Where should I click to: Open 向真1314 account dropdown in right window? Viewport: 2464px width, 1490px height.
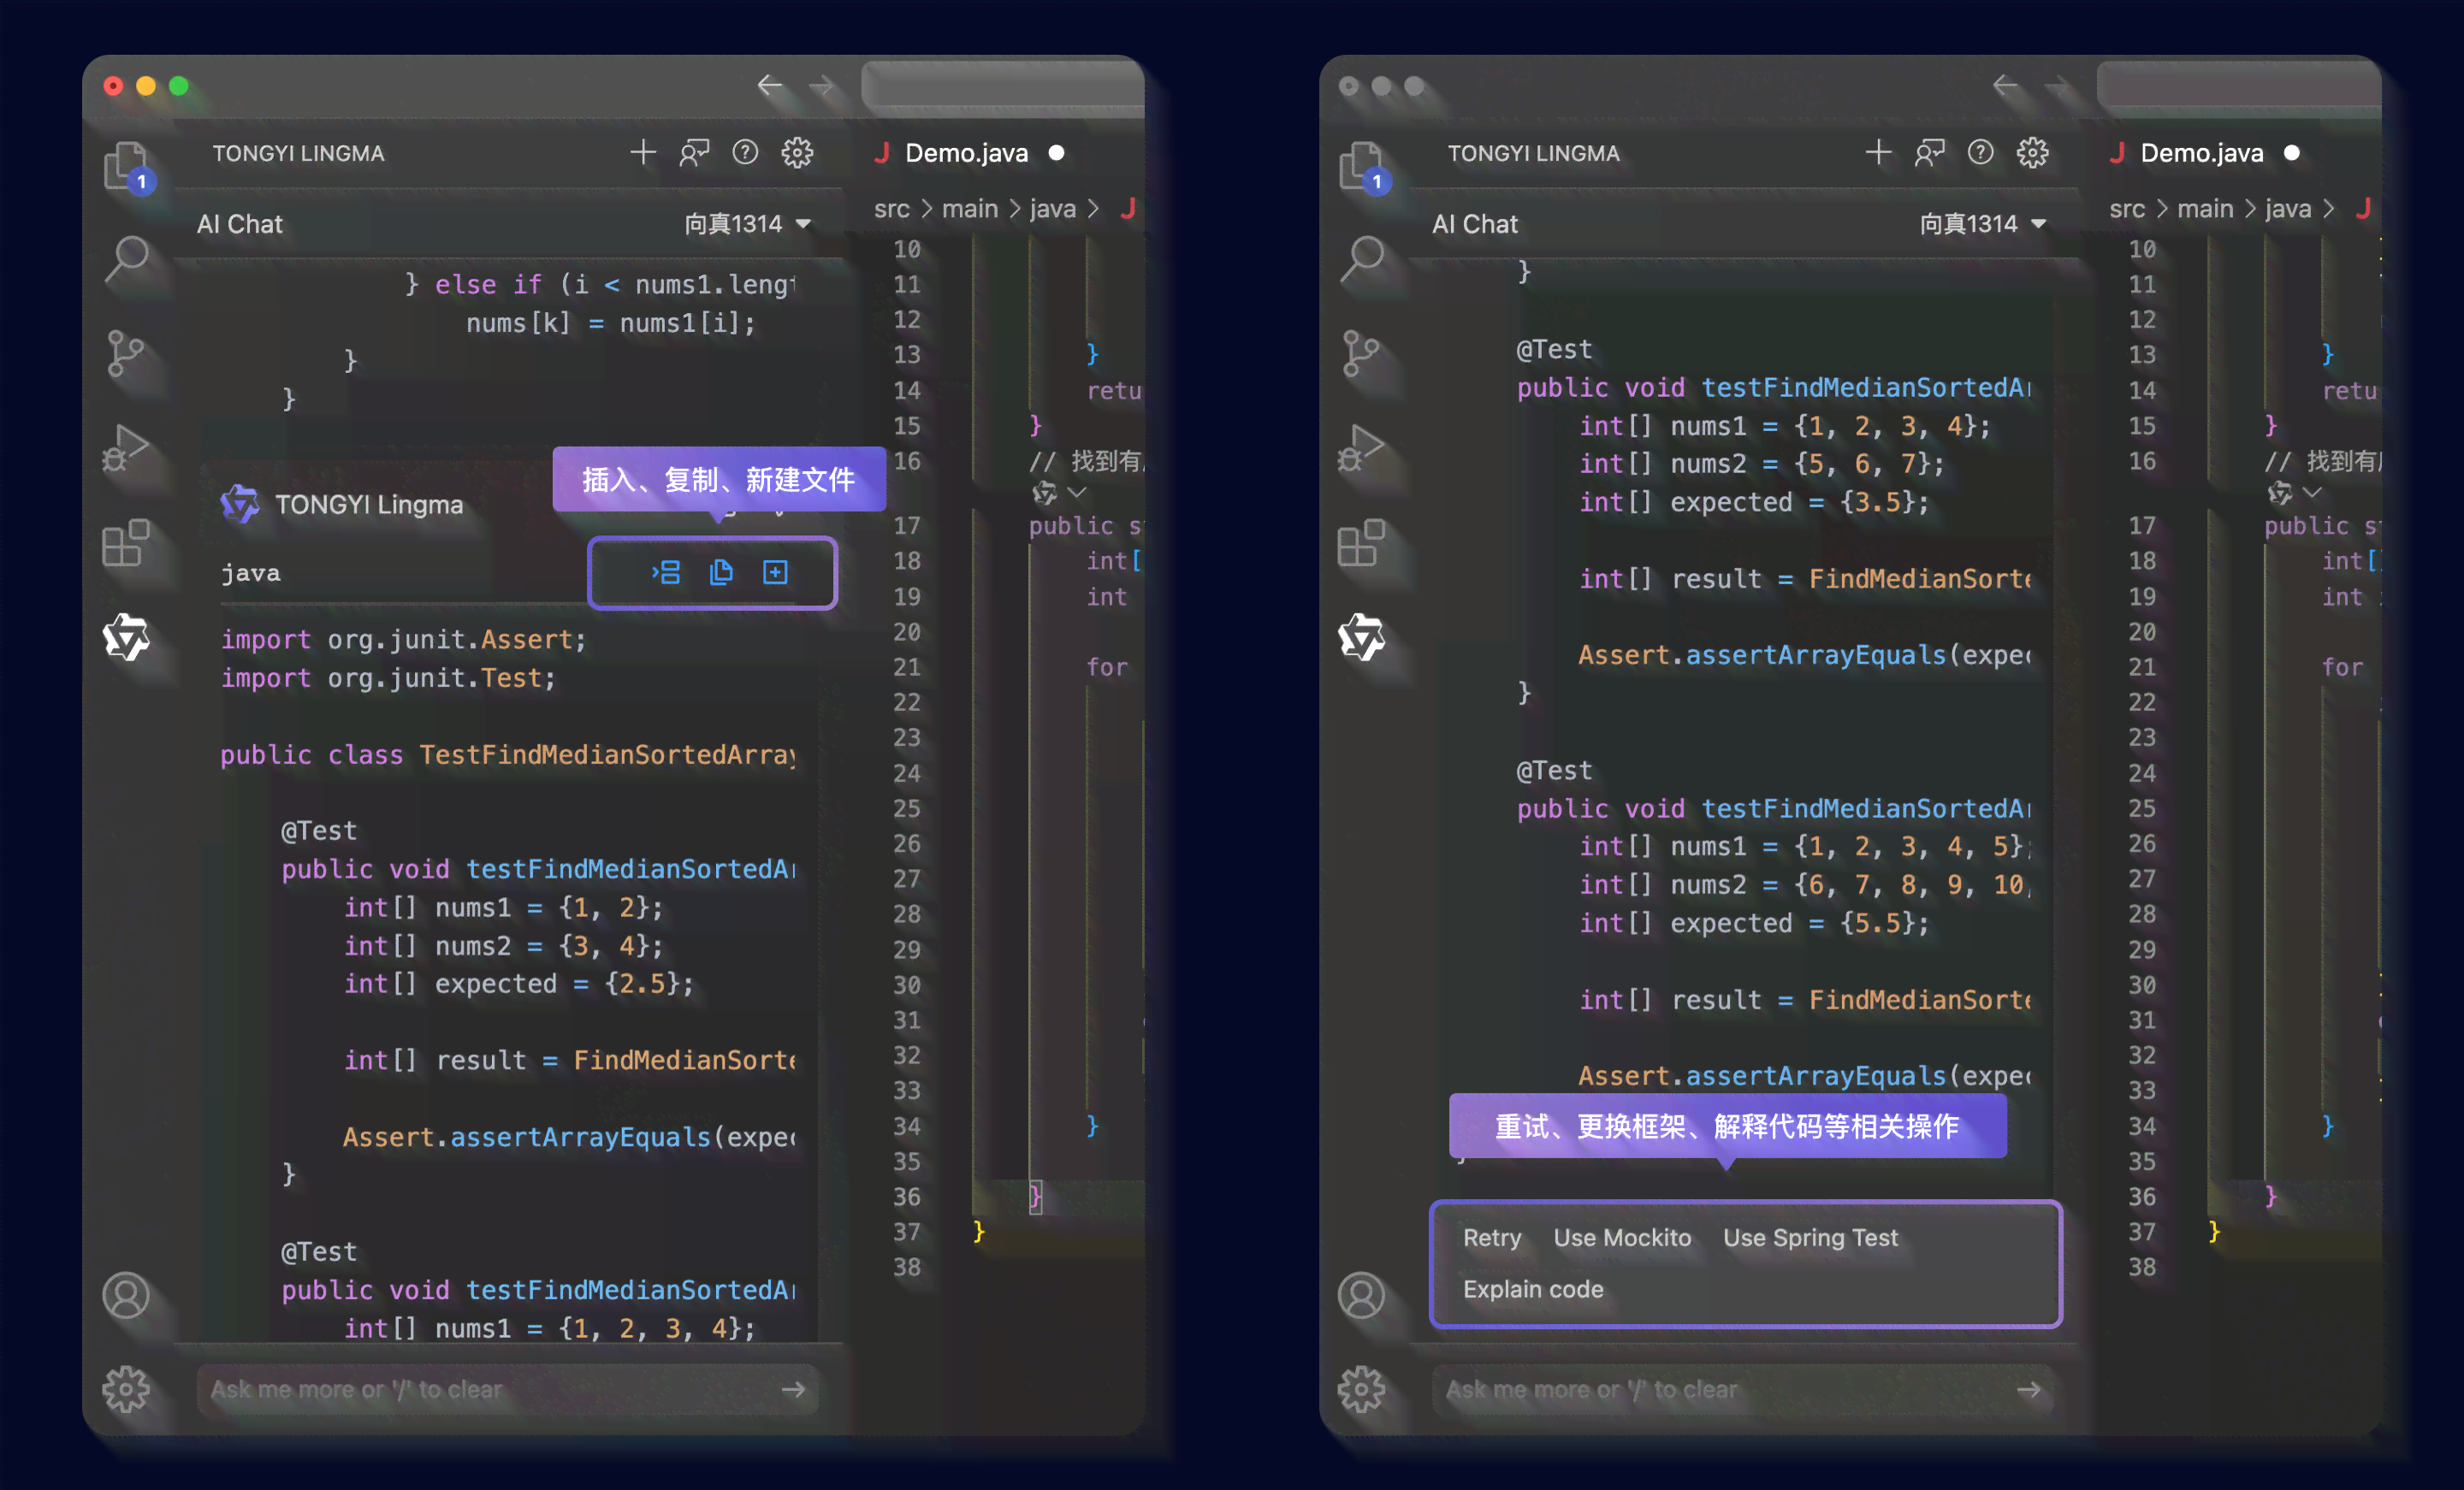[x=1982, y=224]
